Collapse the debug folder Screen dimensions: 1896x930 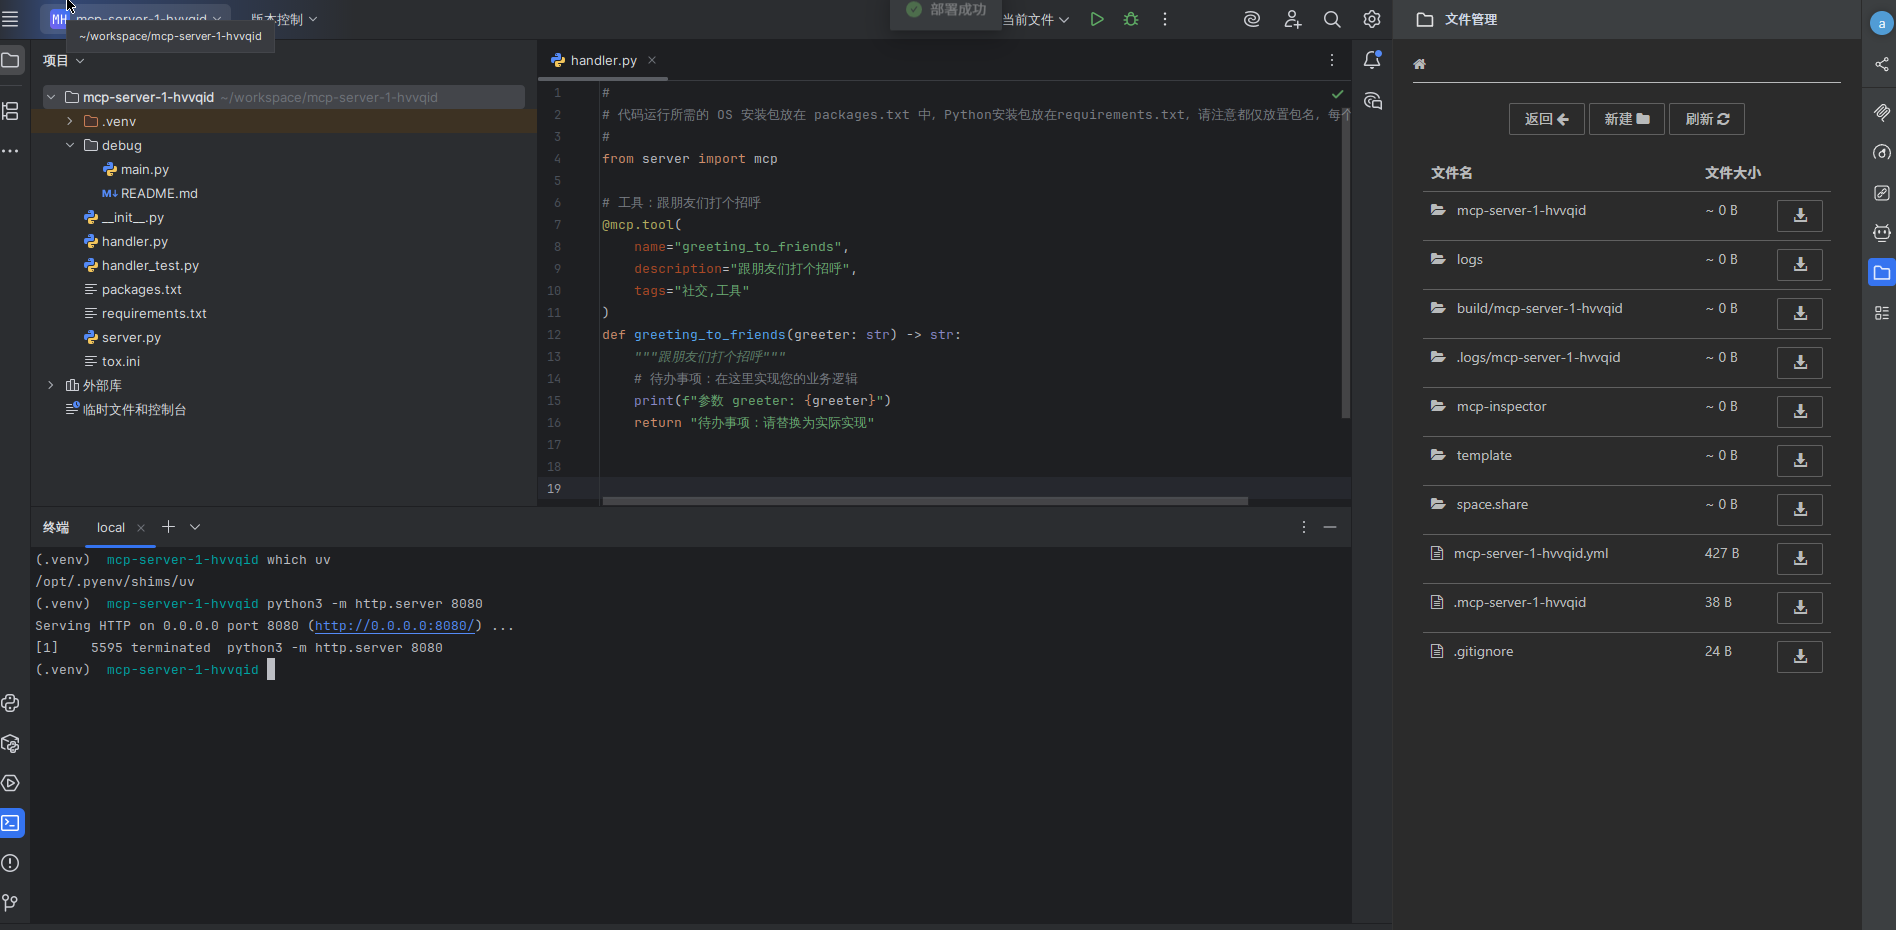point(70,145)
